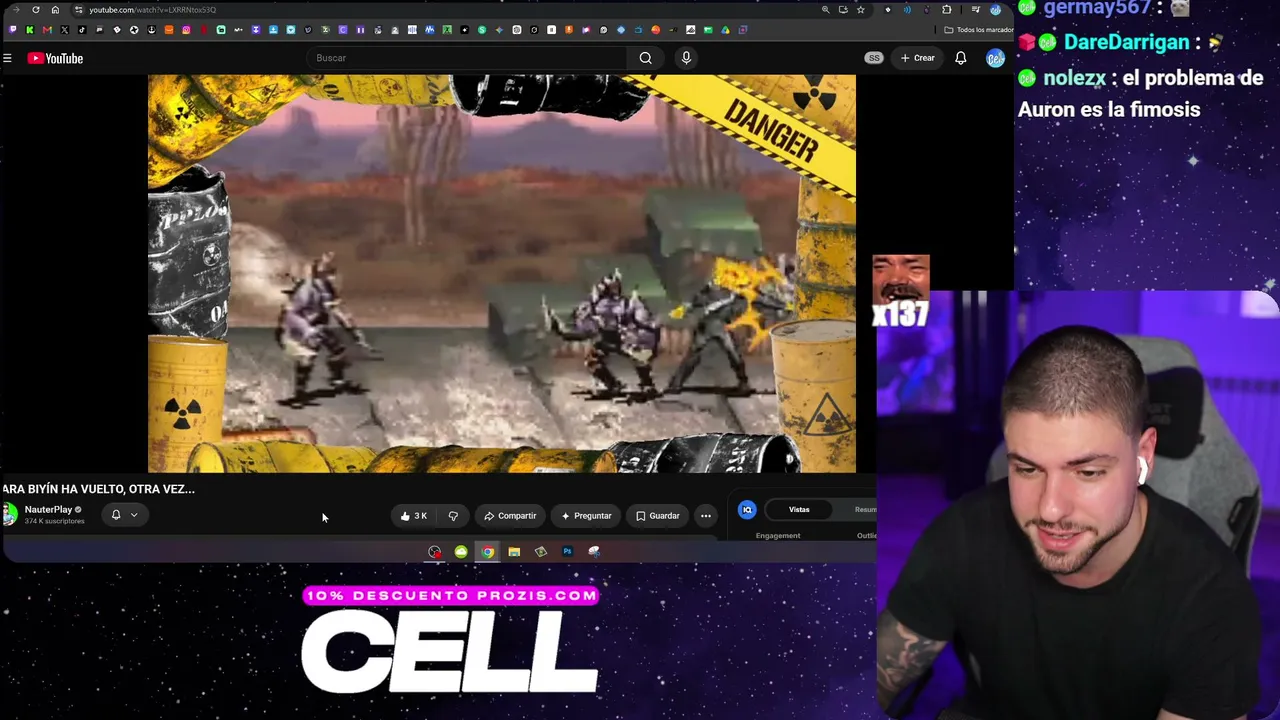The width and height of the screenshot is (1280, 720).
Task: Focus the Buscar search field
Action: pos(468,58)
